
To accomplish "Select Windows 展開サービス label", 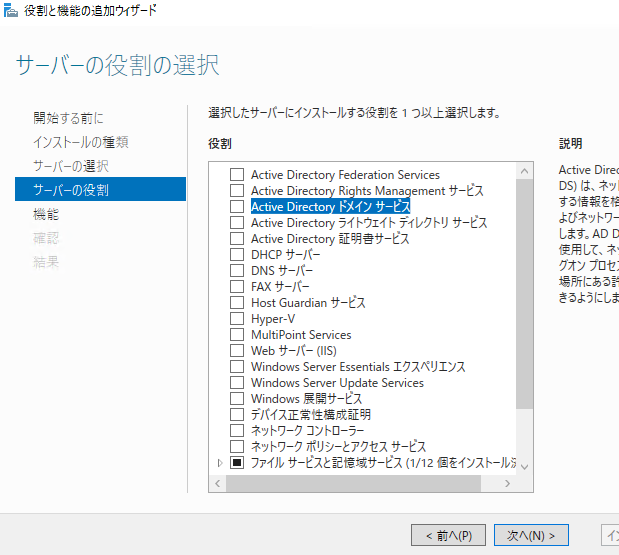I will coord(306,399).
